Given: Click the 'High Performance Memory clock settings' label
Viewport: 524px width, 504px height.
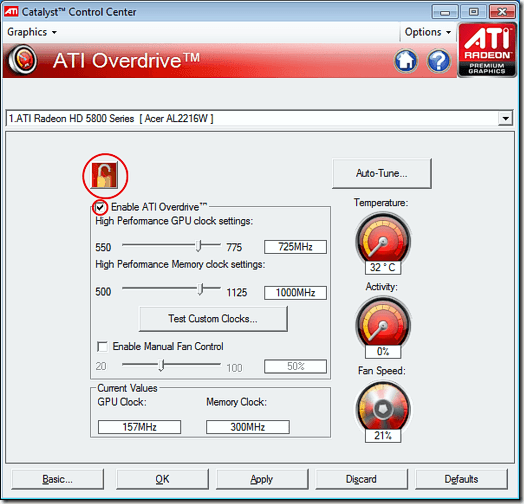Looking at the screenshot, I should [x=180, y=264].
